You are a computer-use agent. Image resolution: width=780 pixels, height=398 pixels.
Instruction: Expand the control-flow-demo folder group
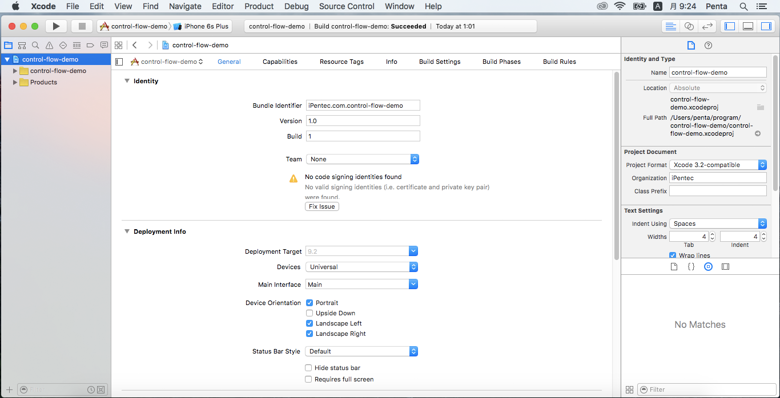tap(15, 71)
